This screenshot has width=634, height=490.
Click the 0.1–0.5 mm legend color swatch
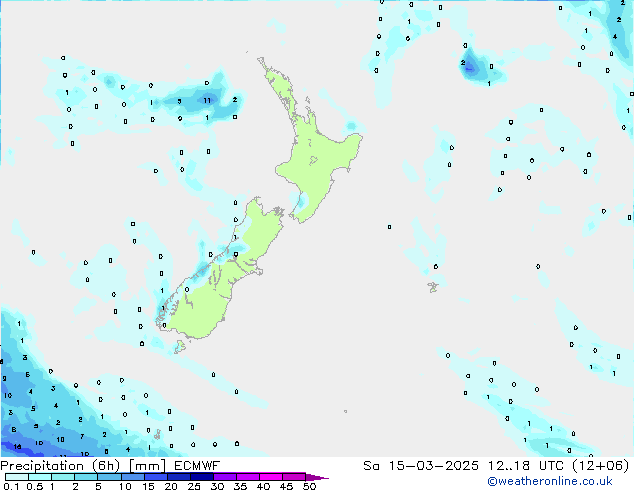17,477
